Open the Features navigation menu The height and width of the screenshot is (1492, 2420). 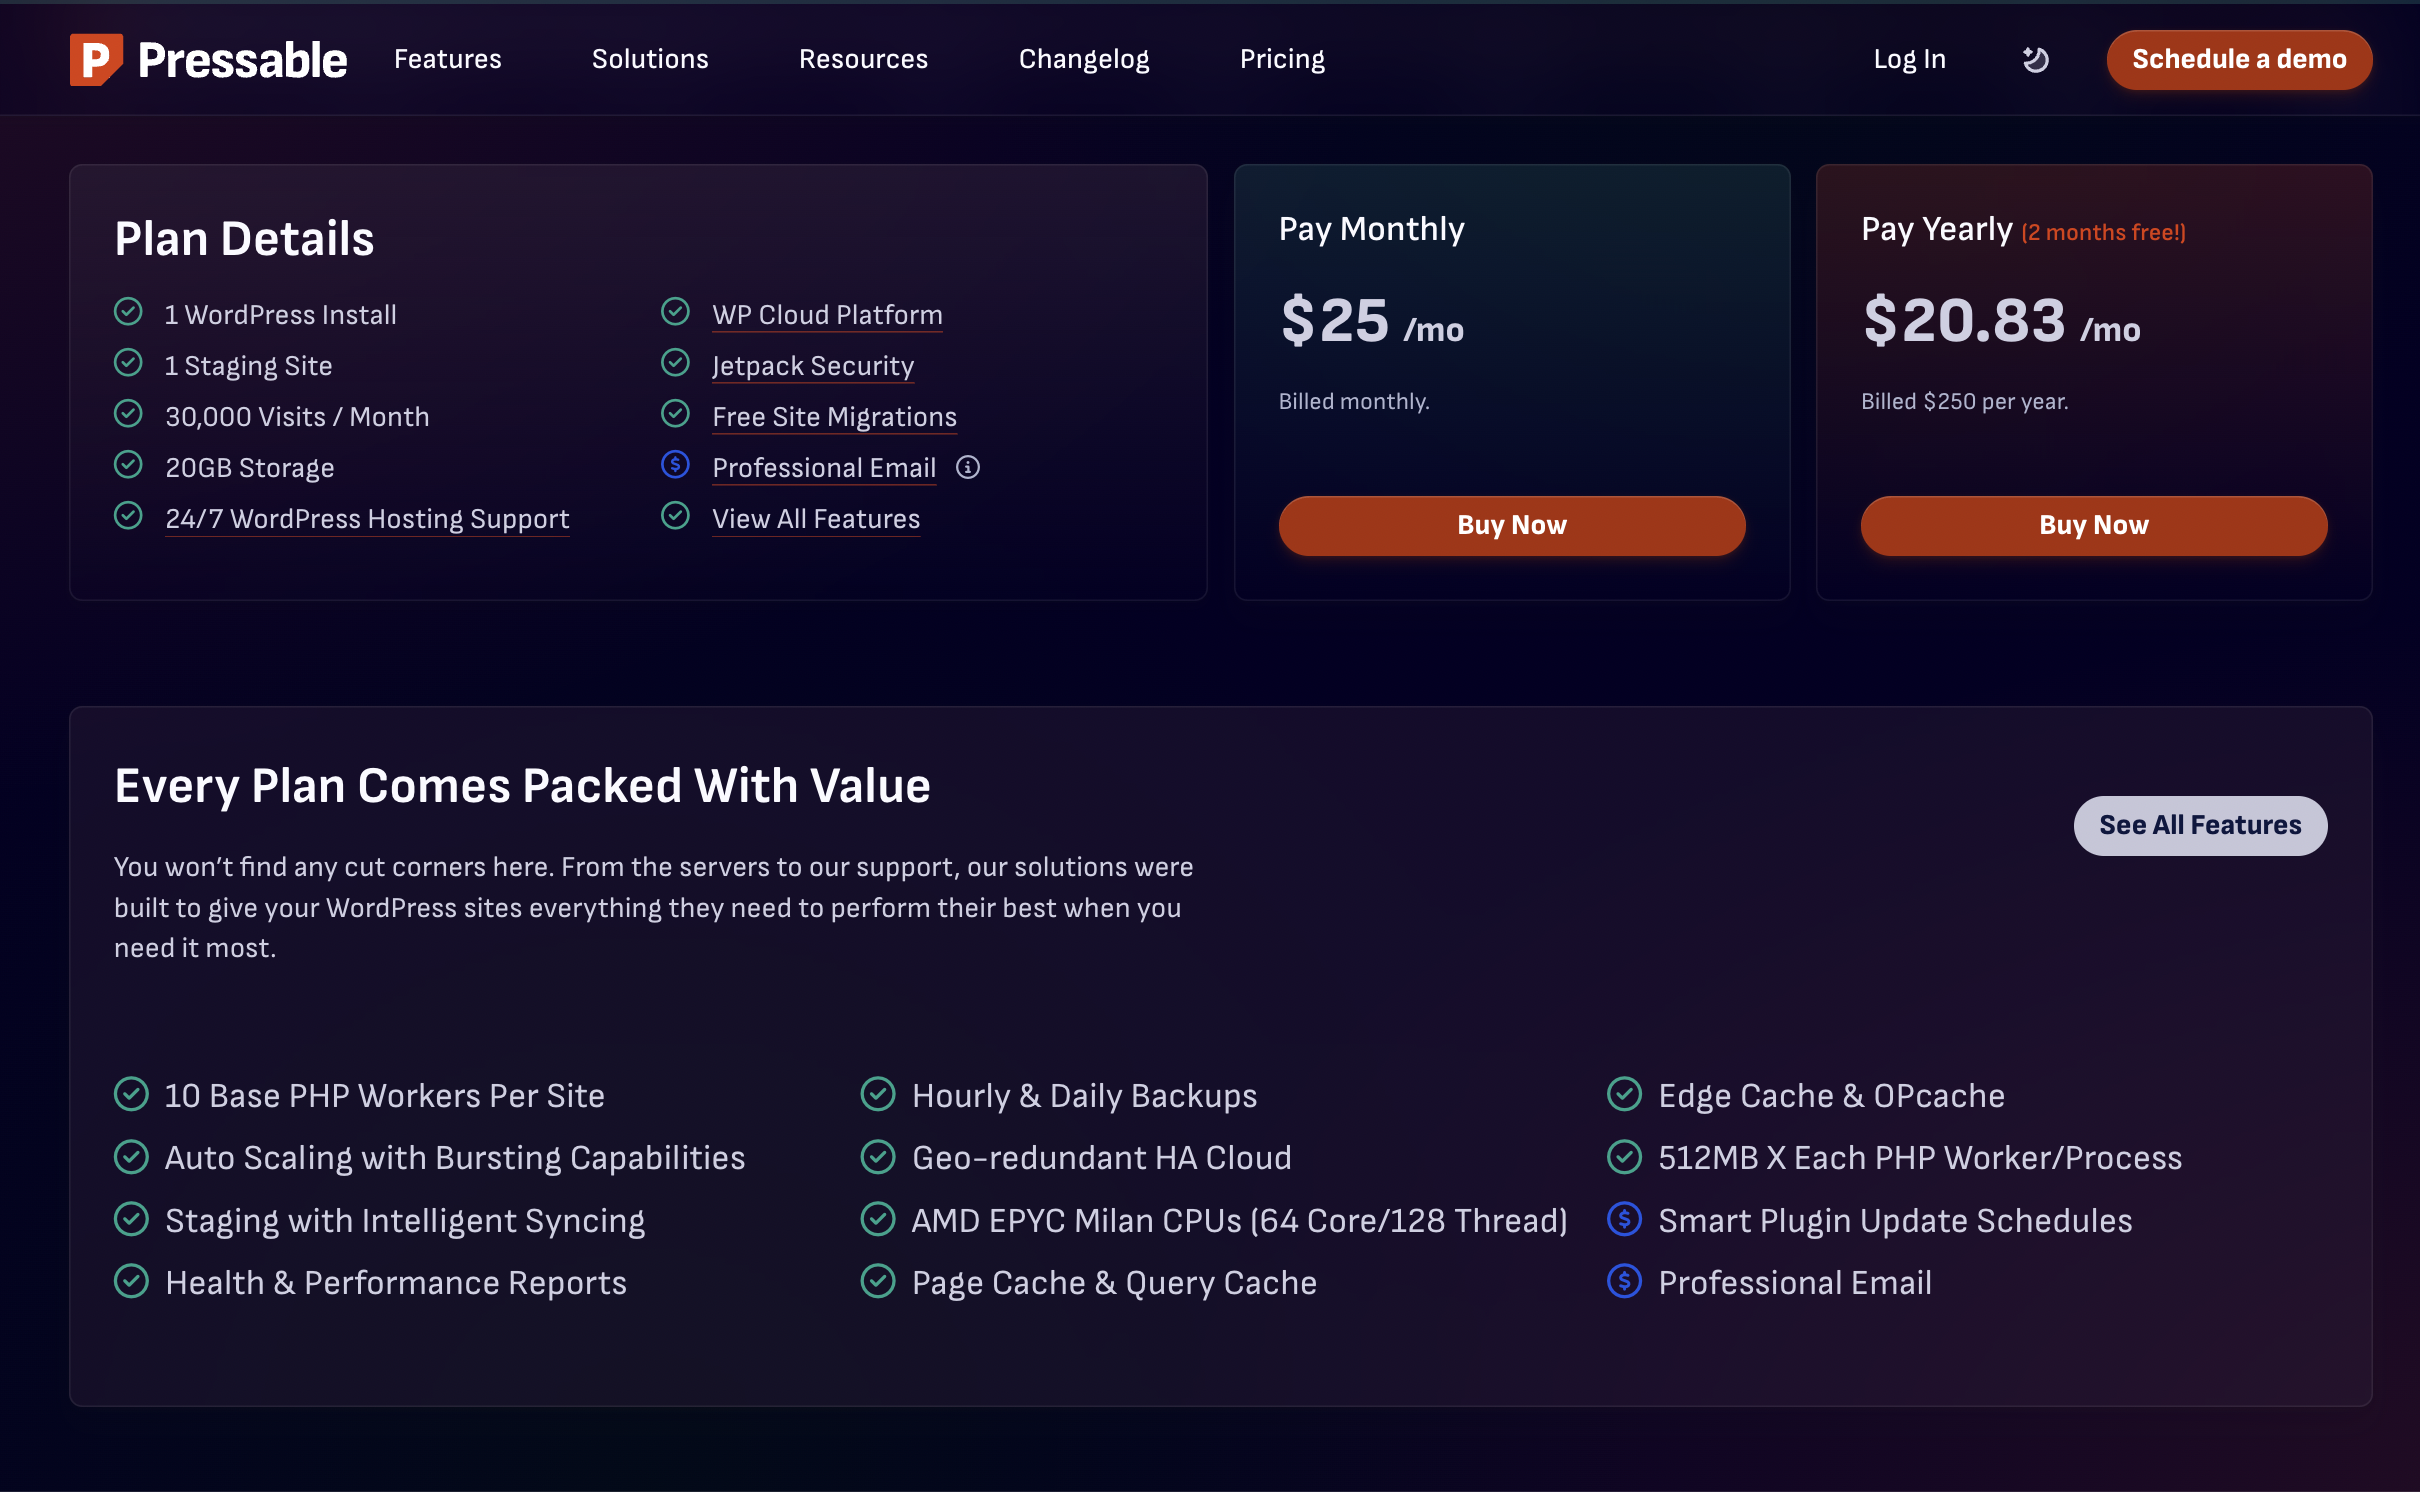[447, 59]
